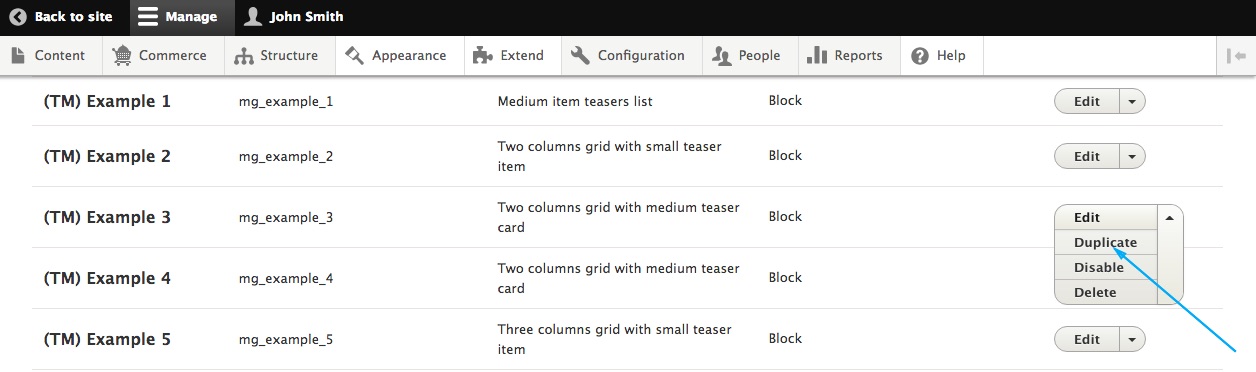Open the Reports menu item
This screenshot has width=1256, height=372.
[846, 56]
